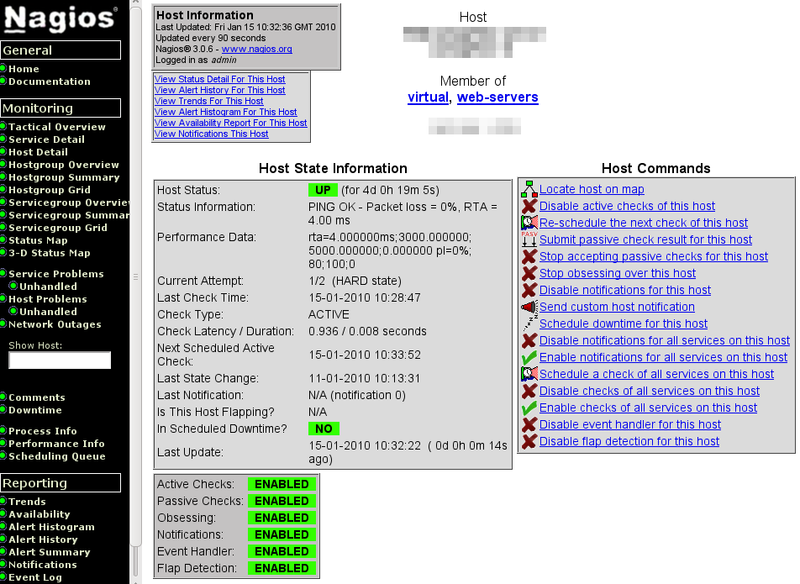Open View Alert Histogram For This Host
Image resolution: width=800 pixels, height=584 pixels.
tap(225, 112)
